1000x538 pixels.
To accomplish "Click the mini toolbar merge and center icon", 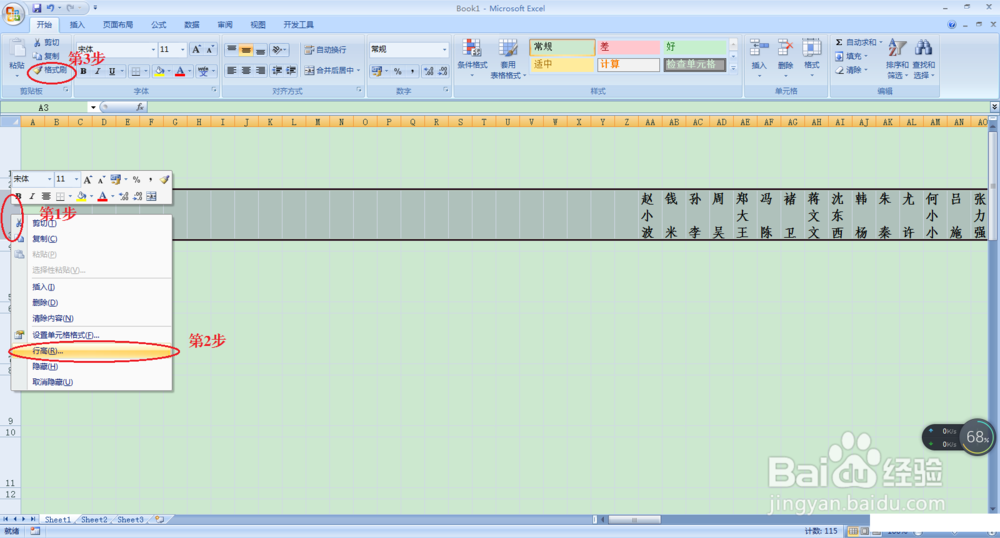I will tap(151, 196).
